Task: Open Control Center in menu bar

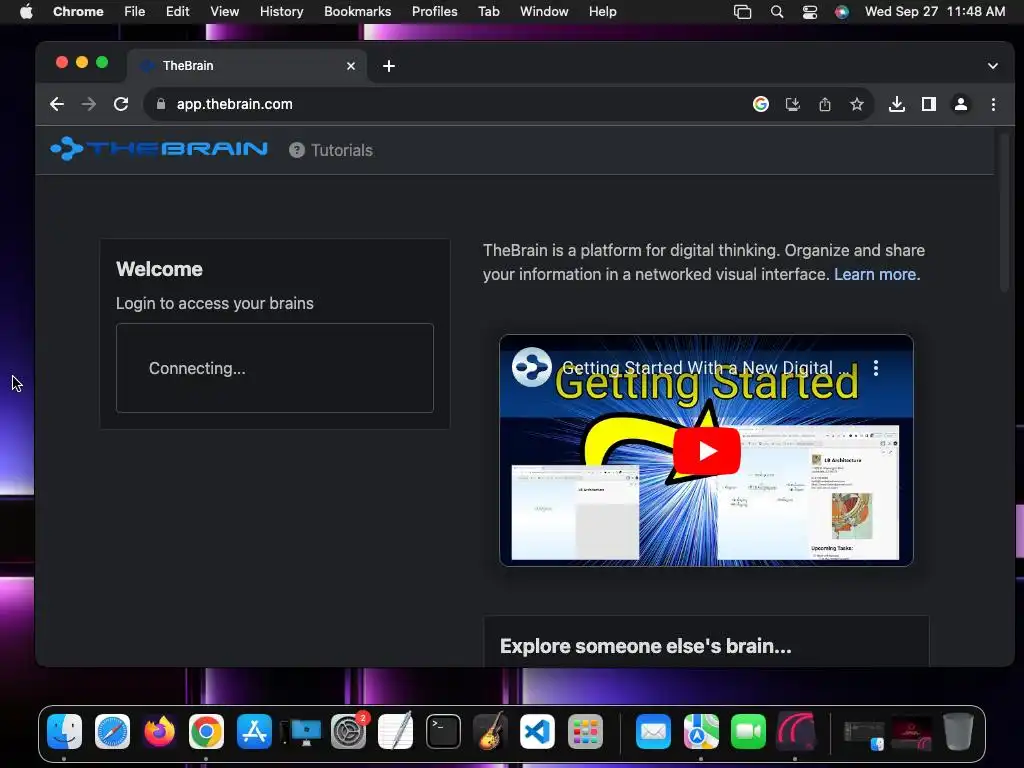Action: coord(810,12)
